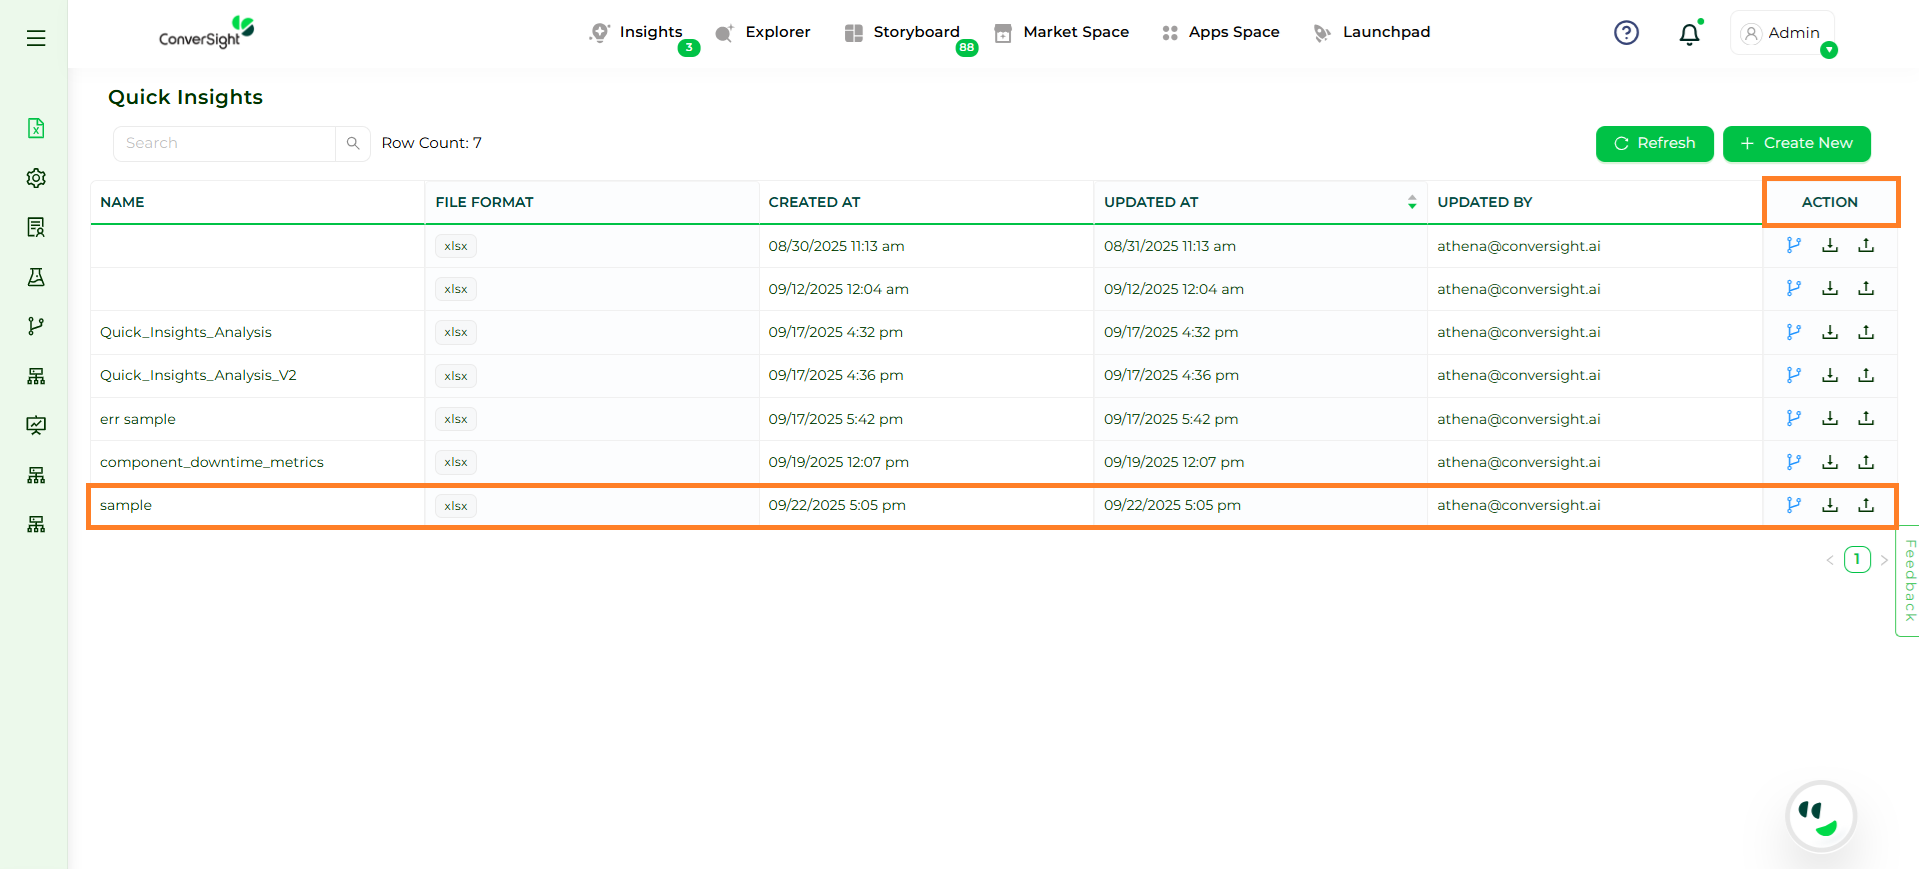
Task: Click into the Search input field
Action: coord(225,144)
